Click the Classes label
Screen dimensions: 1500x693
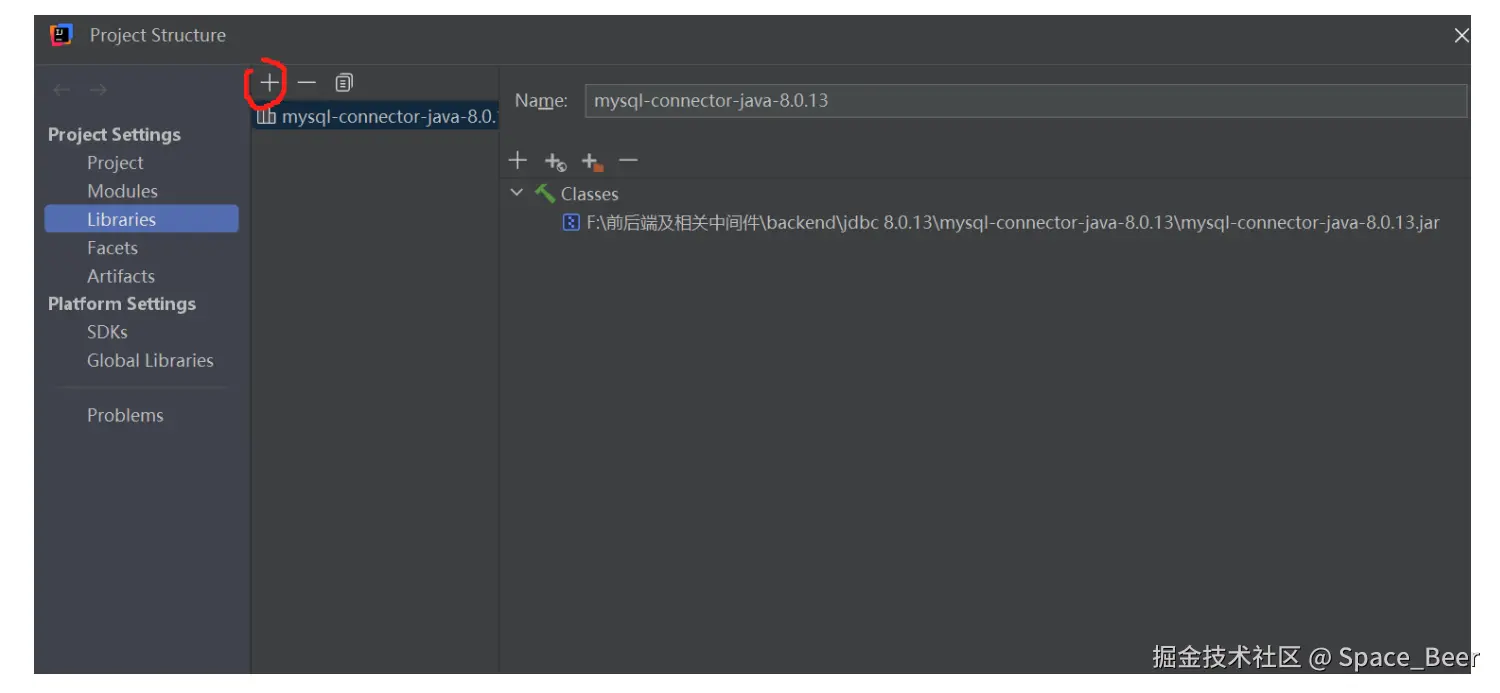(x=590, y=194)
